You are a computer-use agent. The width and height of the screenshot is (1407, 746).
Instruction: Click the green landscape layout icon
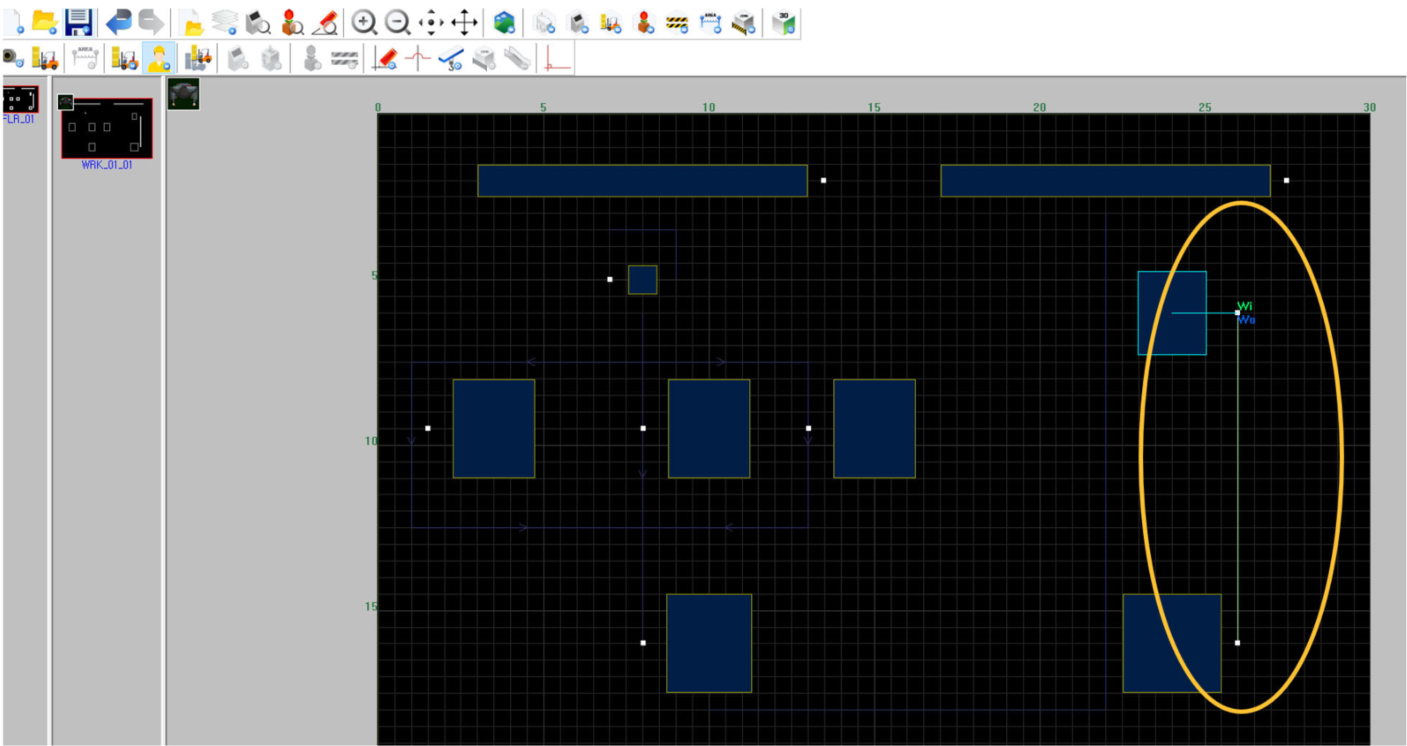505,21
